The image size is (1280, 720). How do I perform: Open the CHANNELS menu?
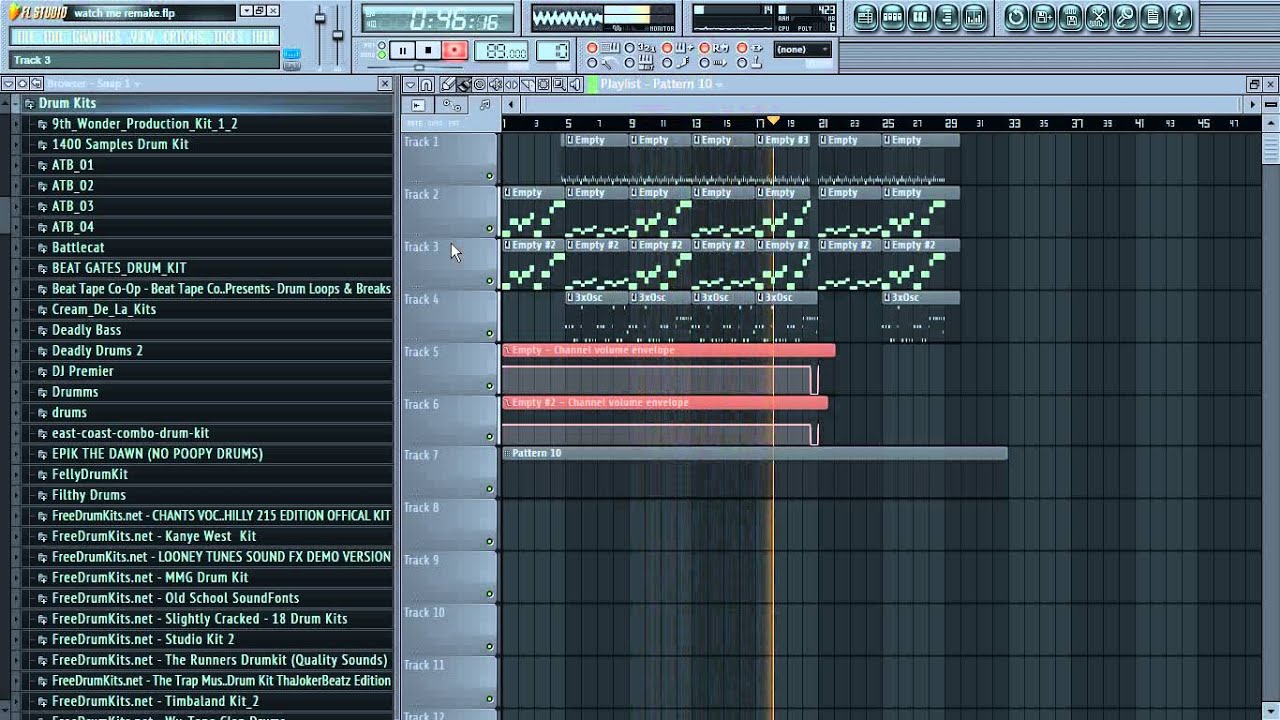96,37
